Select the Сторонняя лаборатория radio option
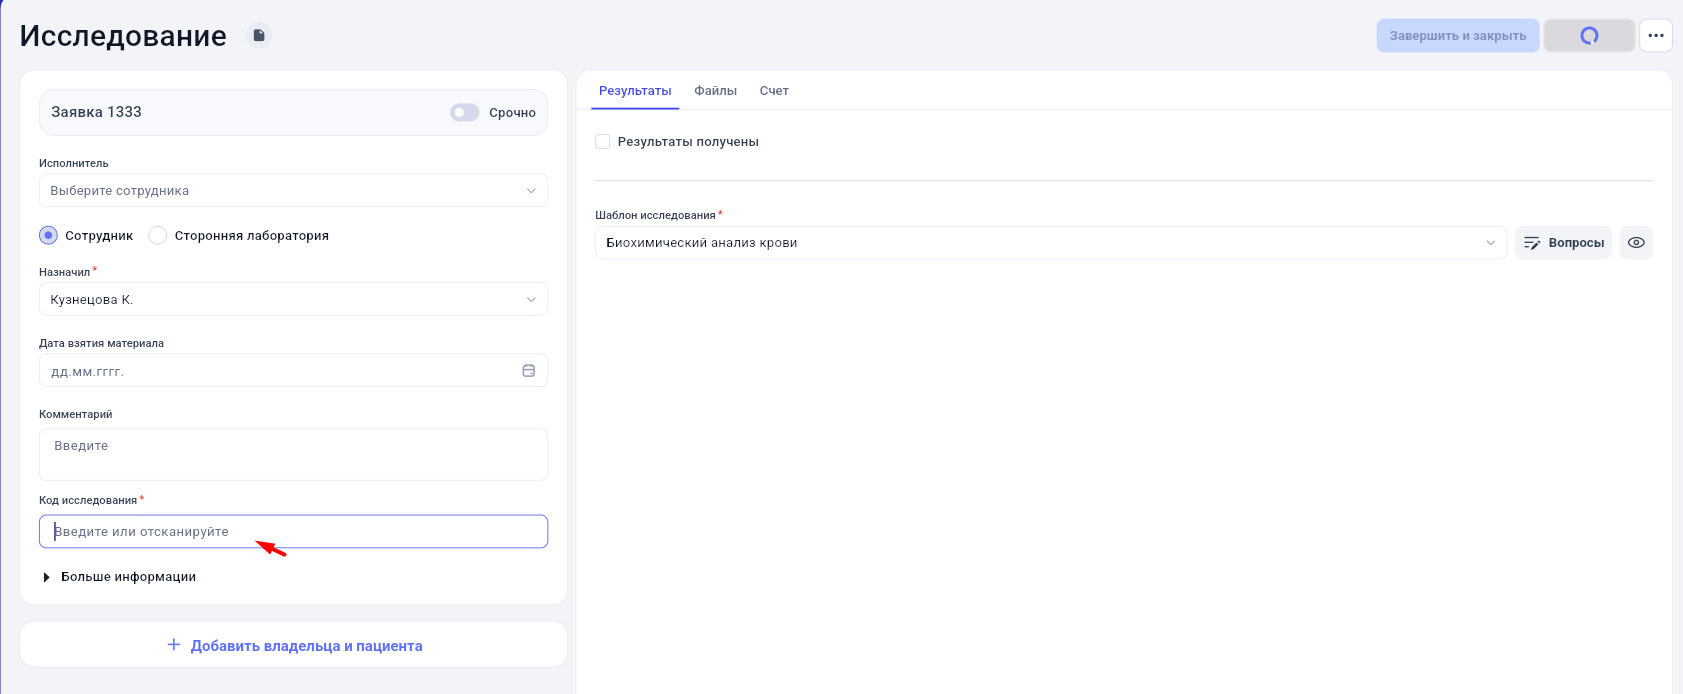The width and height of the screenshot is (1683, 694). tap(157, 236)
